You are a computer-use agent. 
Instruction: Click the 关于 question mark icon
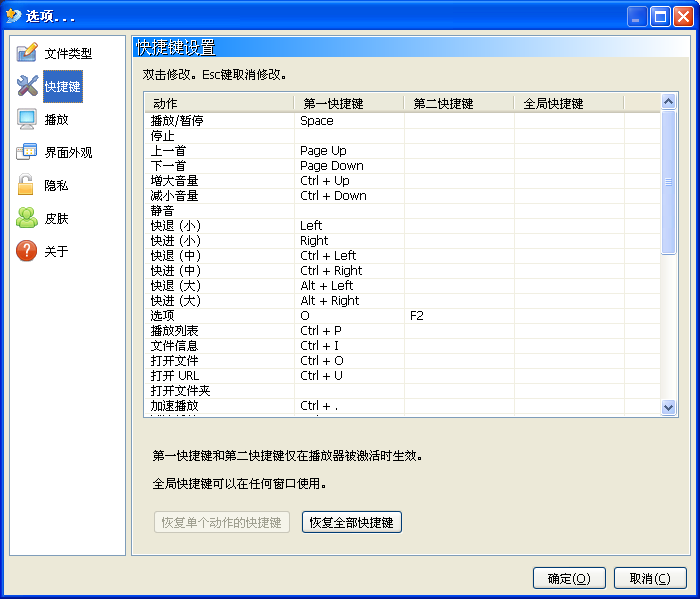tap(27, 251)
